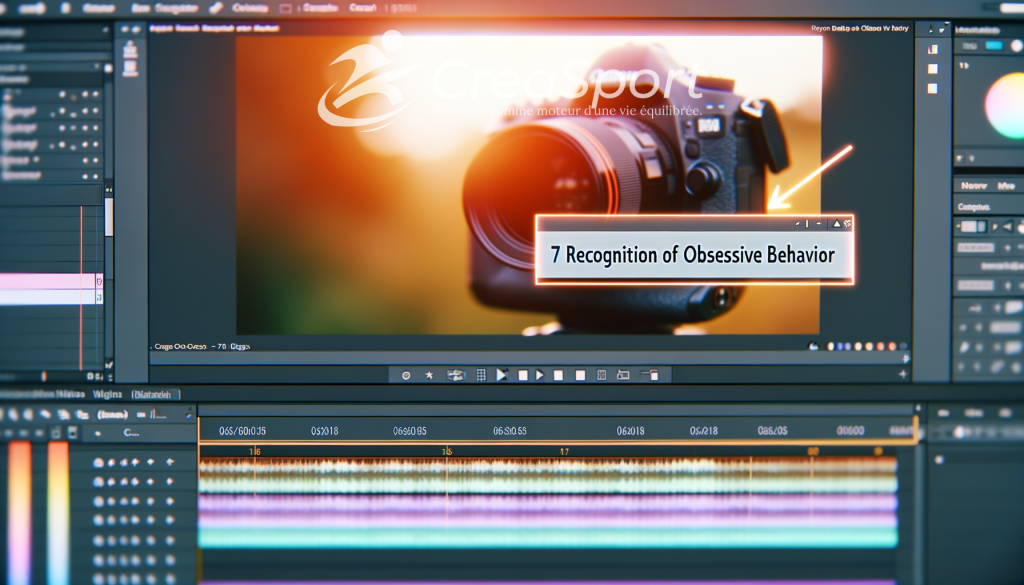1024x585 pixels.
Task: Click the first white square stop icon
Action: coord(521,375)
